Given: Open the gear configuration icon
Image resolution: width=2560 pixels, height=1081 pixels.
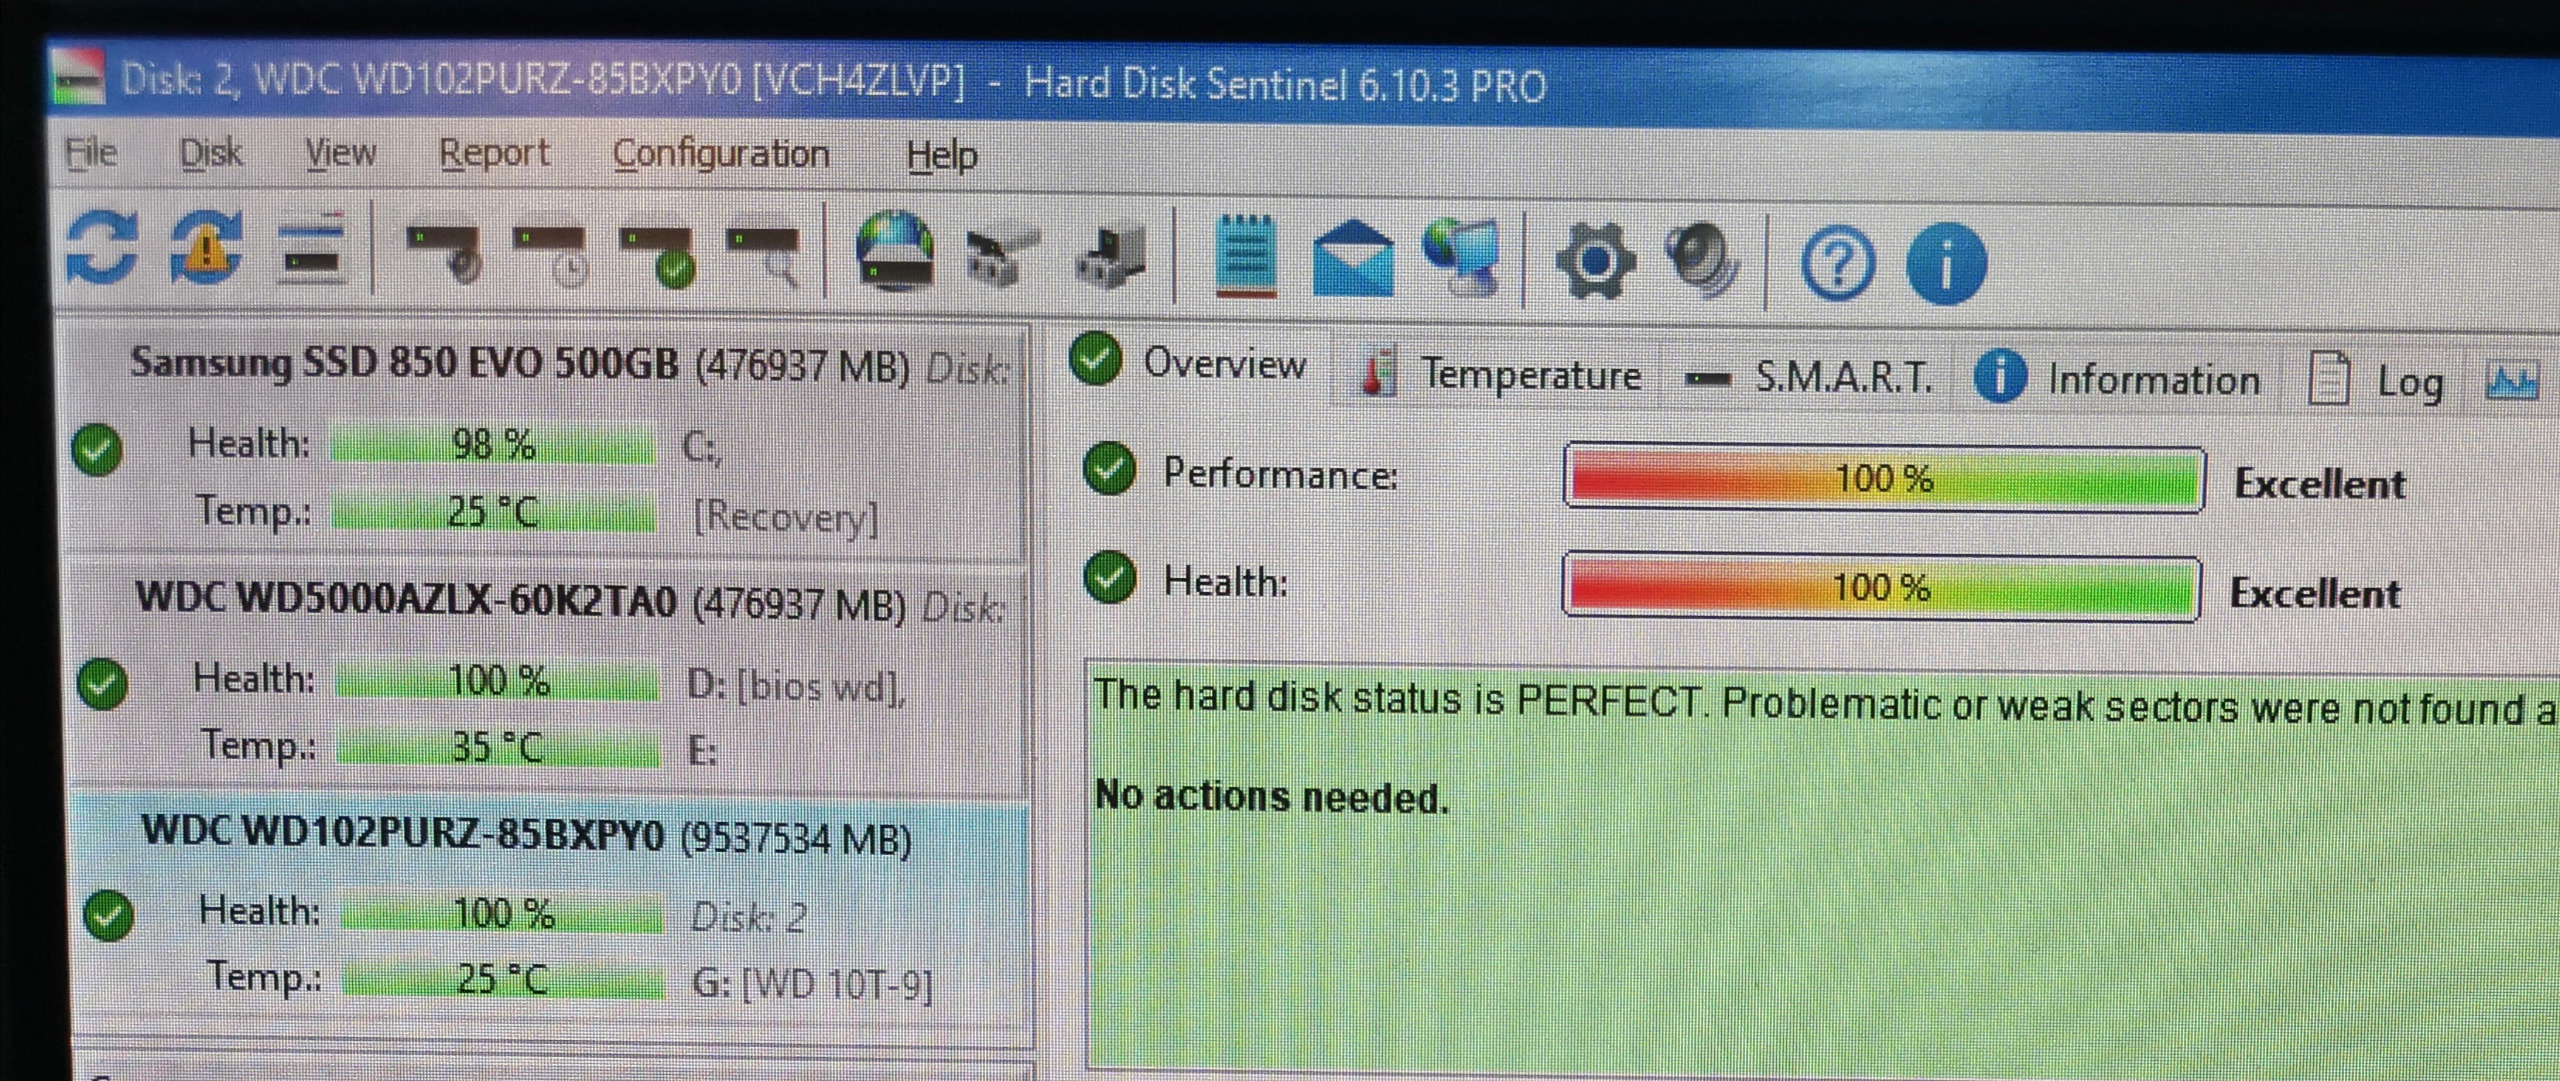Looking at the screenshot, I should point(1595,261).
